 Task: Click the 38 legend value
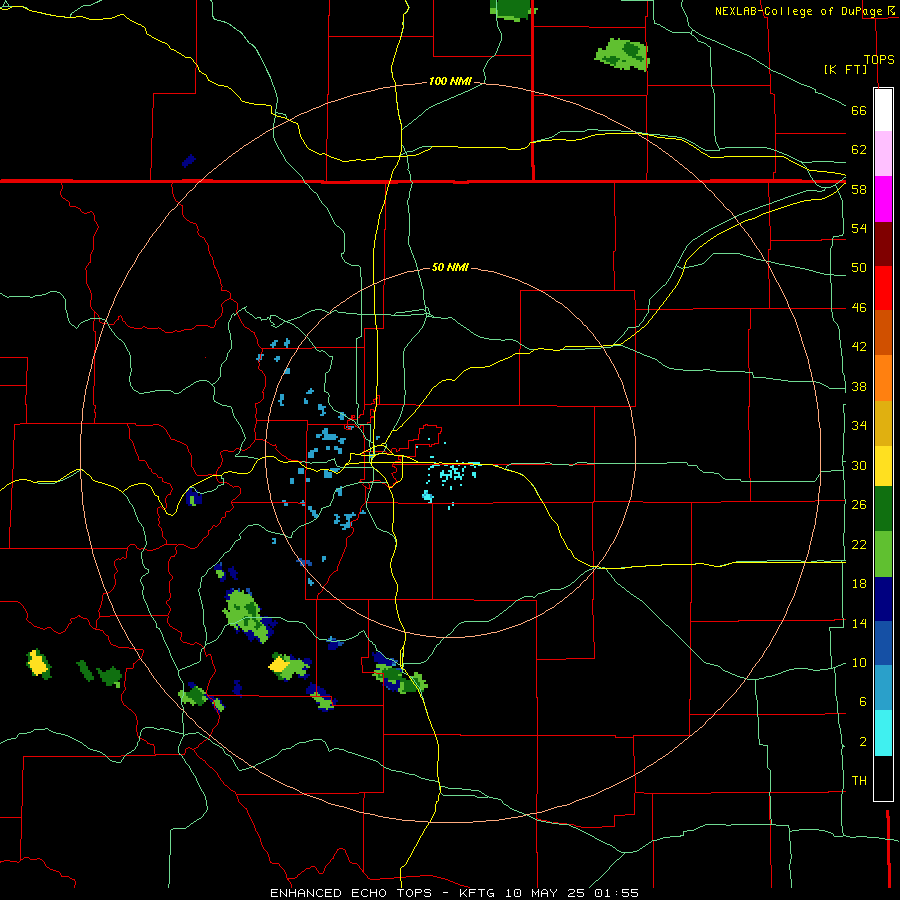click(859, 386)
